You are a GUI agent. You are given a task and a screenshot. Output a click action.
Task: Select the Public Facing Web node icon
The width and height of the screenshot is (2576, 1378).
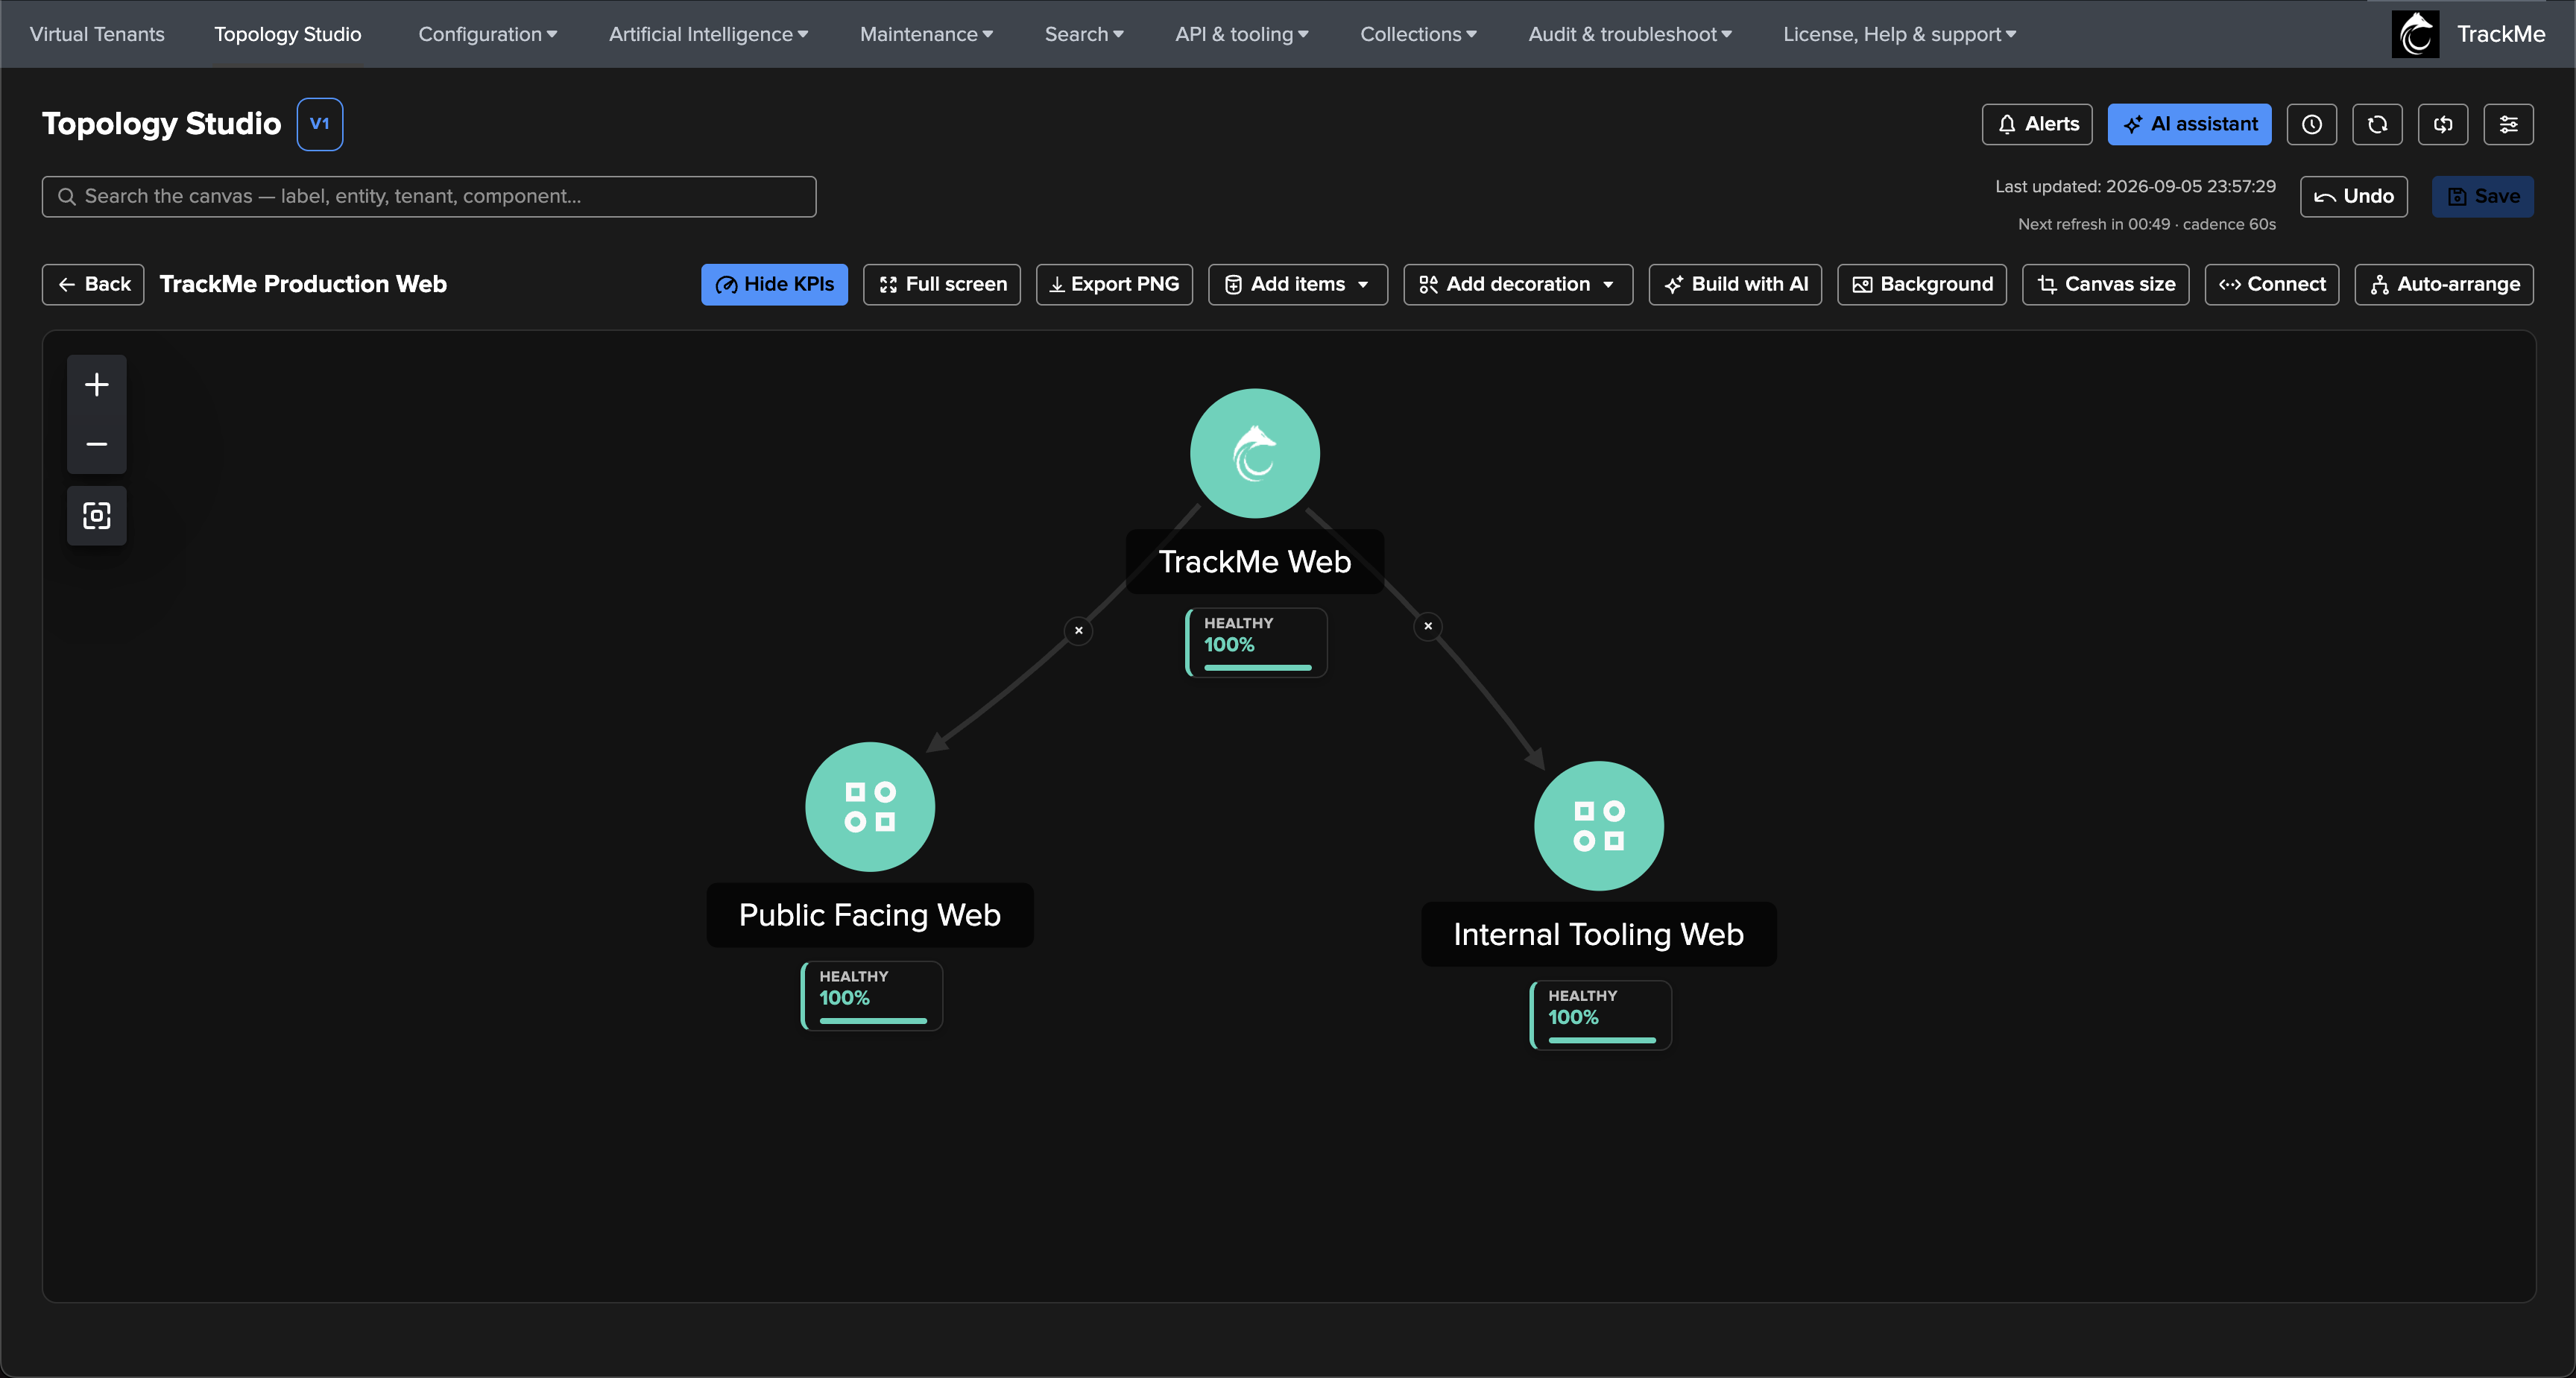click(869, 807)
